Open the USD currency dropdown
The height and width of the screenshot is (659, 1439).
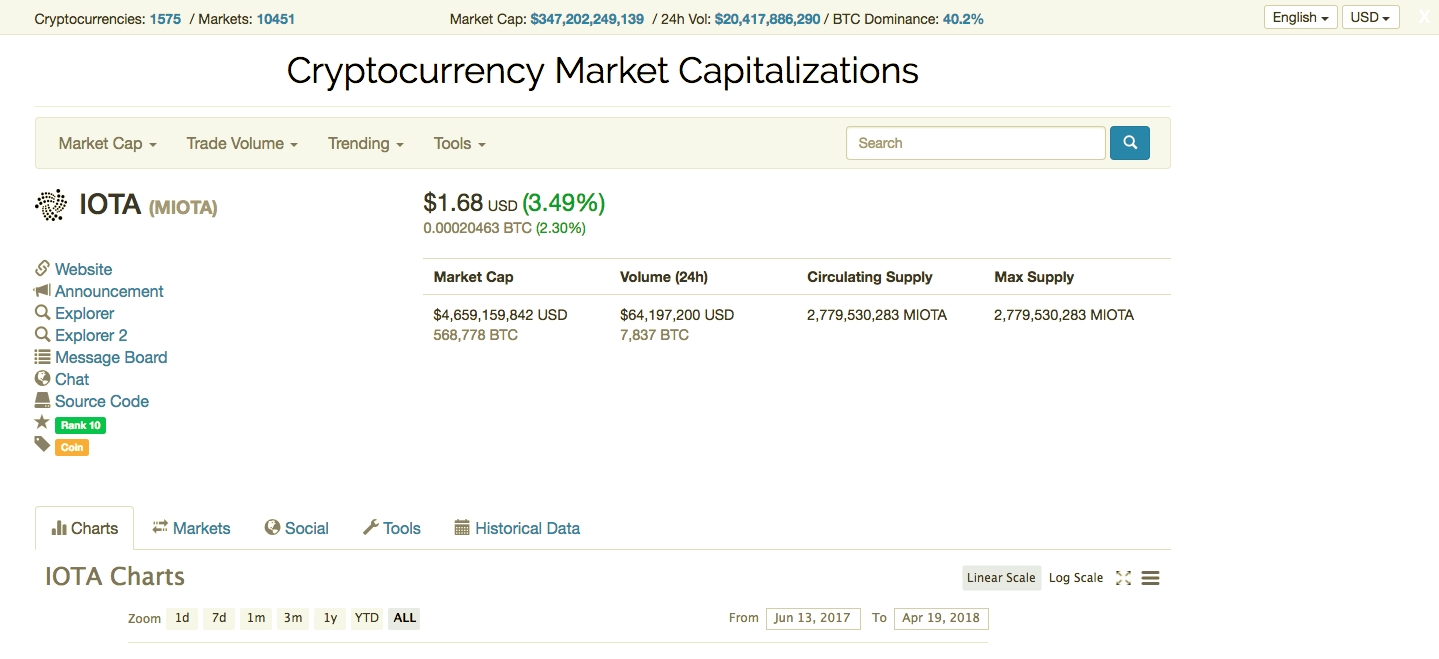[x=1370, y=17]
